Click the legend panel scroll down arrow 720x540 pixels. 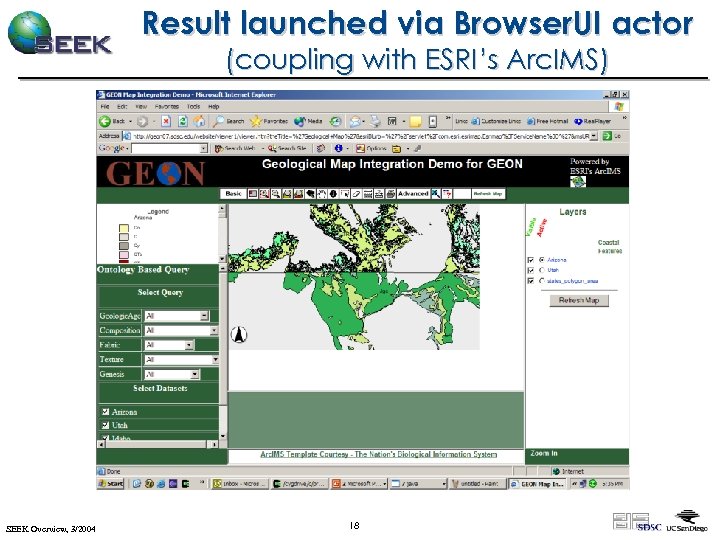[x=222, y=259]
